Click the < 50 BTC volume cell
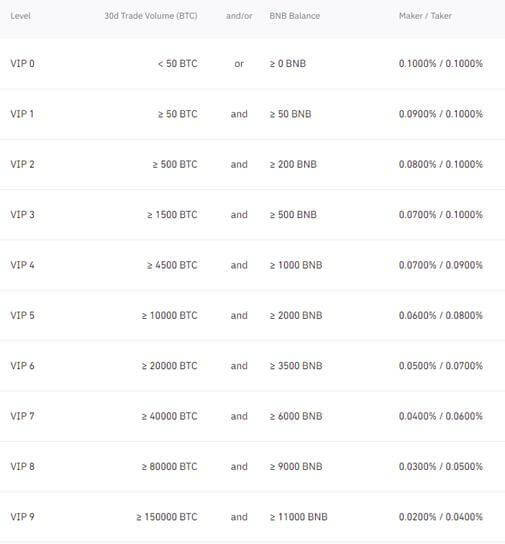 178,63
